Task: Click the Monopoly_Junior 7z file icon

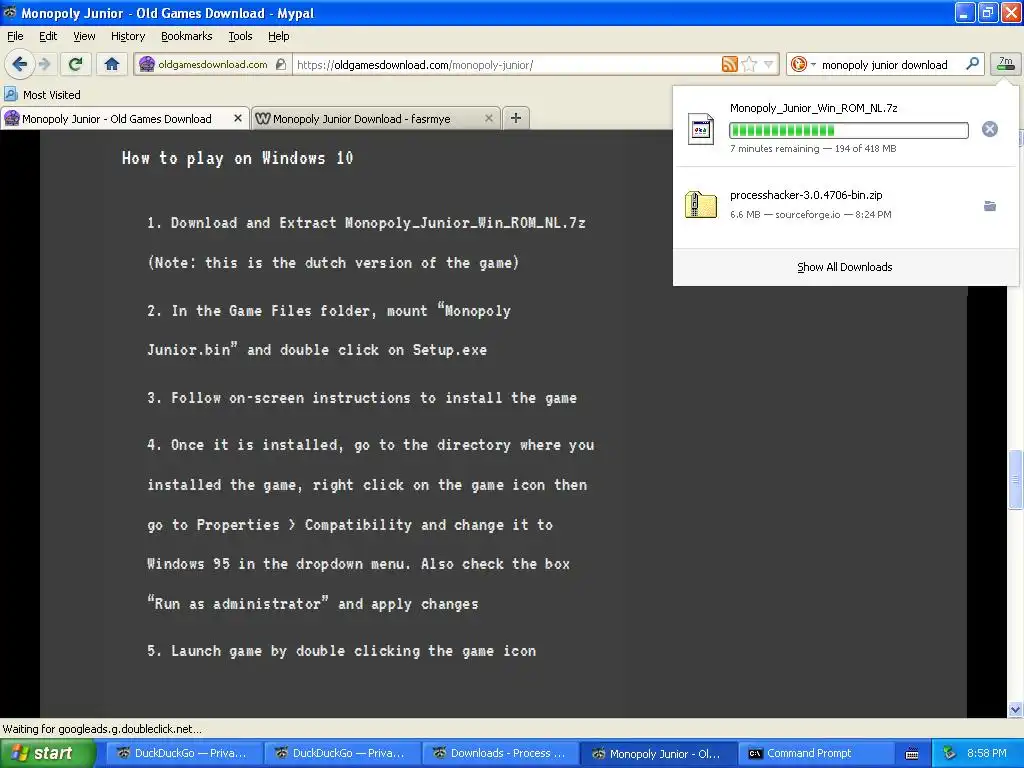Action: tap(701, 129)
